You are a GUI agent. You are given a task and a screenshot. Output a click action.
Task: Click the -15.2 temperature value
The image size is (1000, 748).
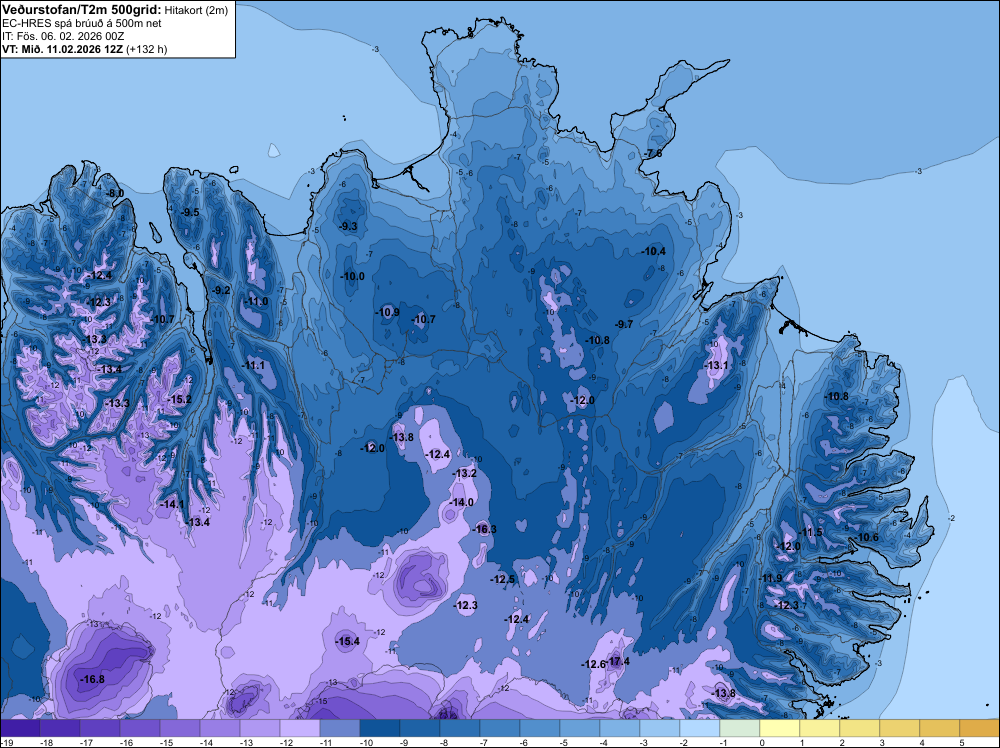tap(179, 399)
